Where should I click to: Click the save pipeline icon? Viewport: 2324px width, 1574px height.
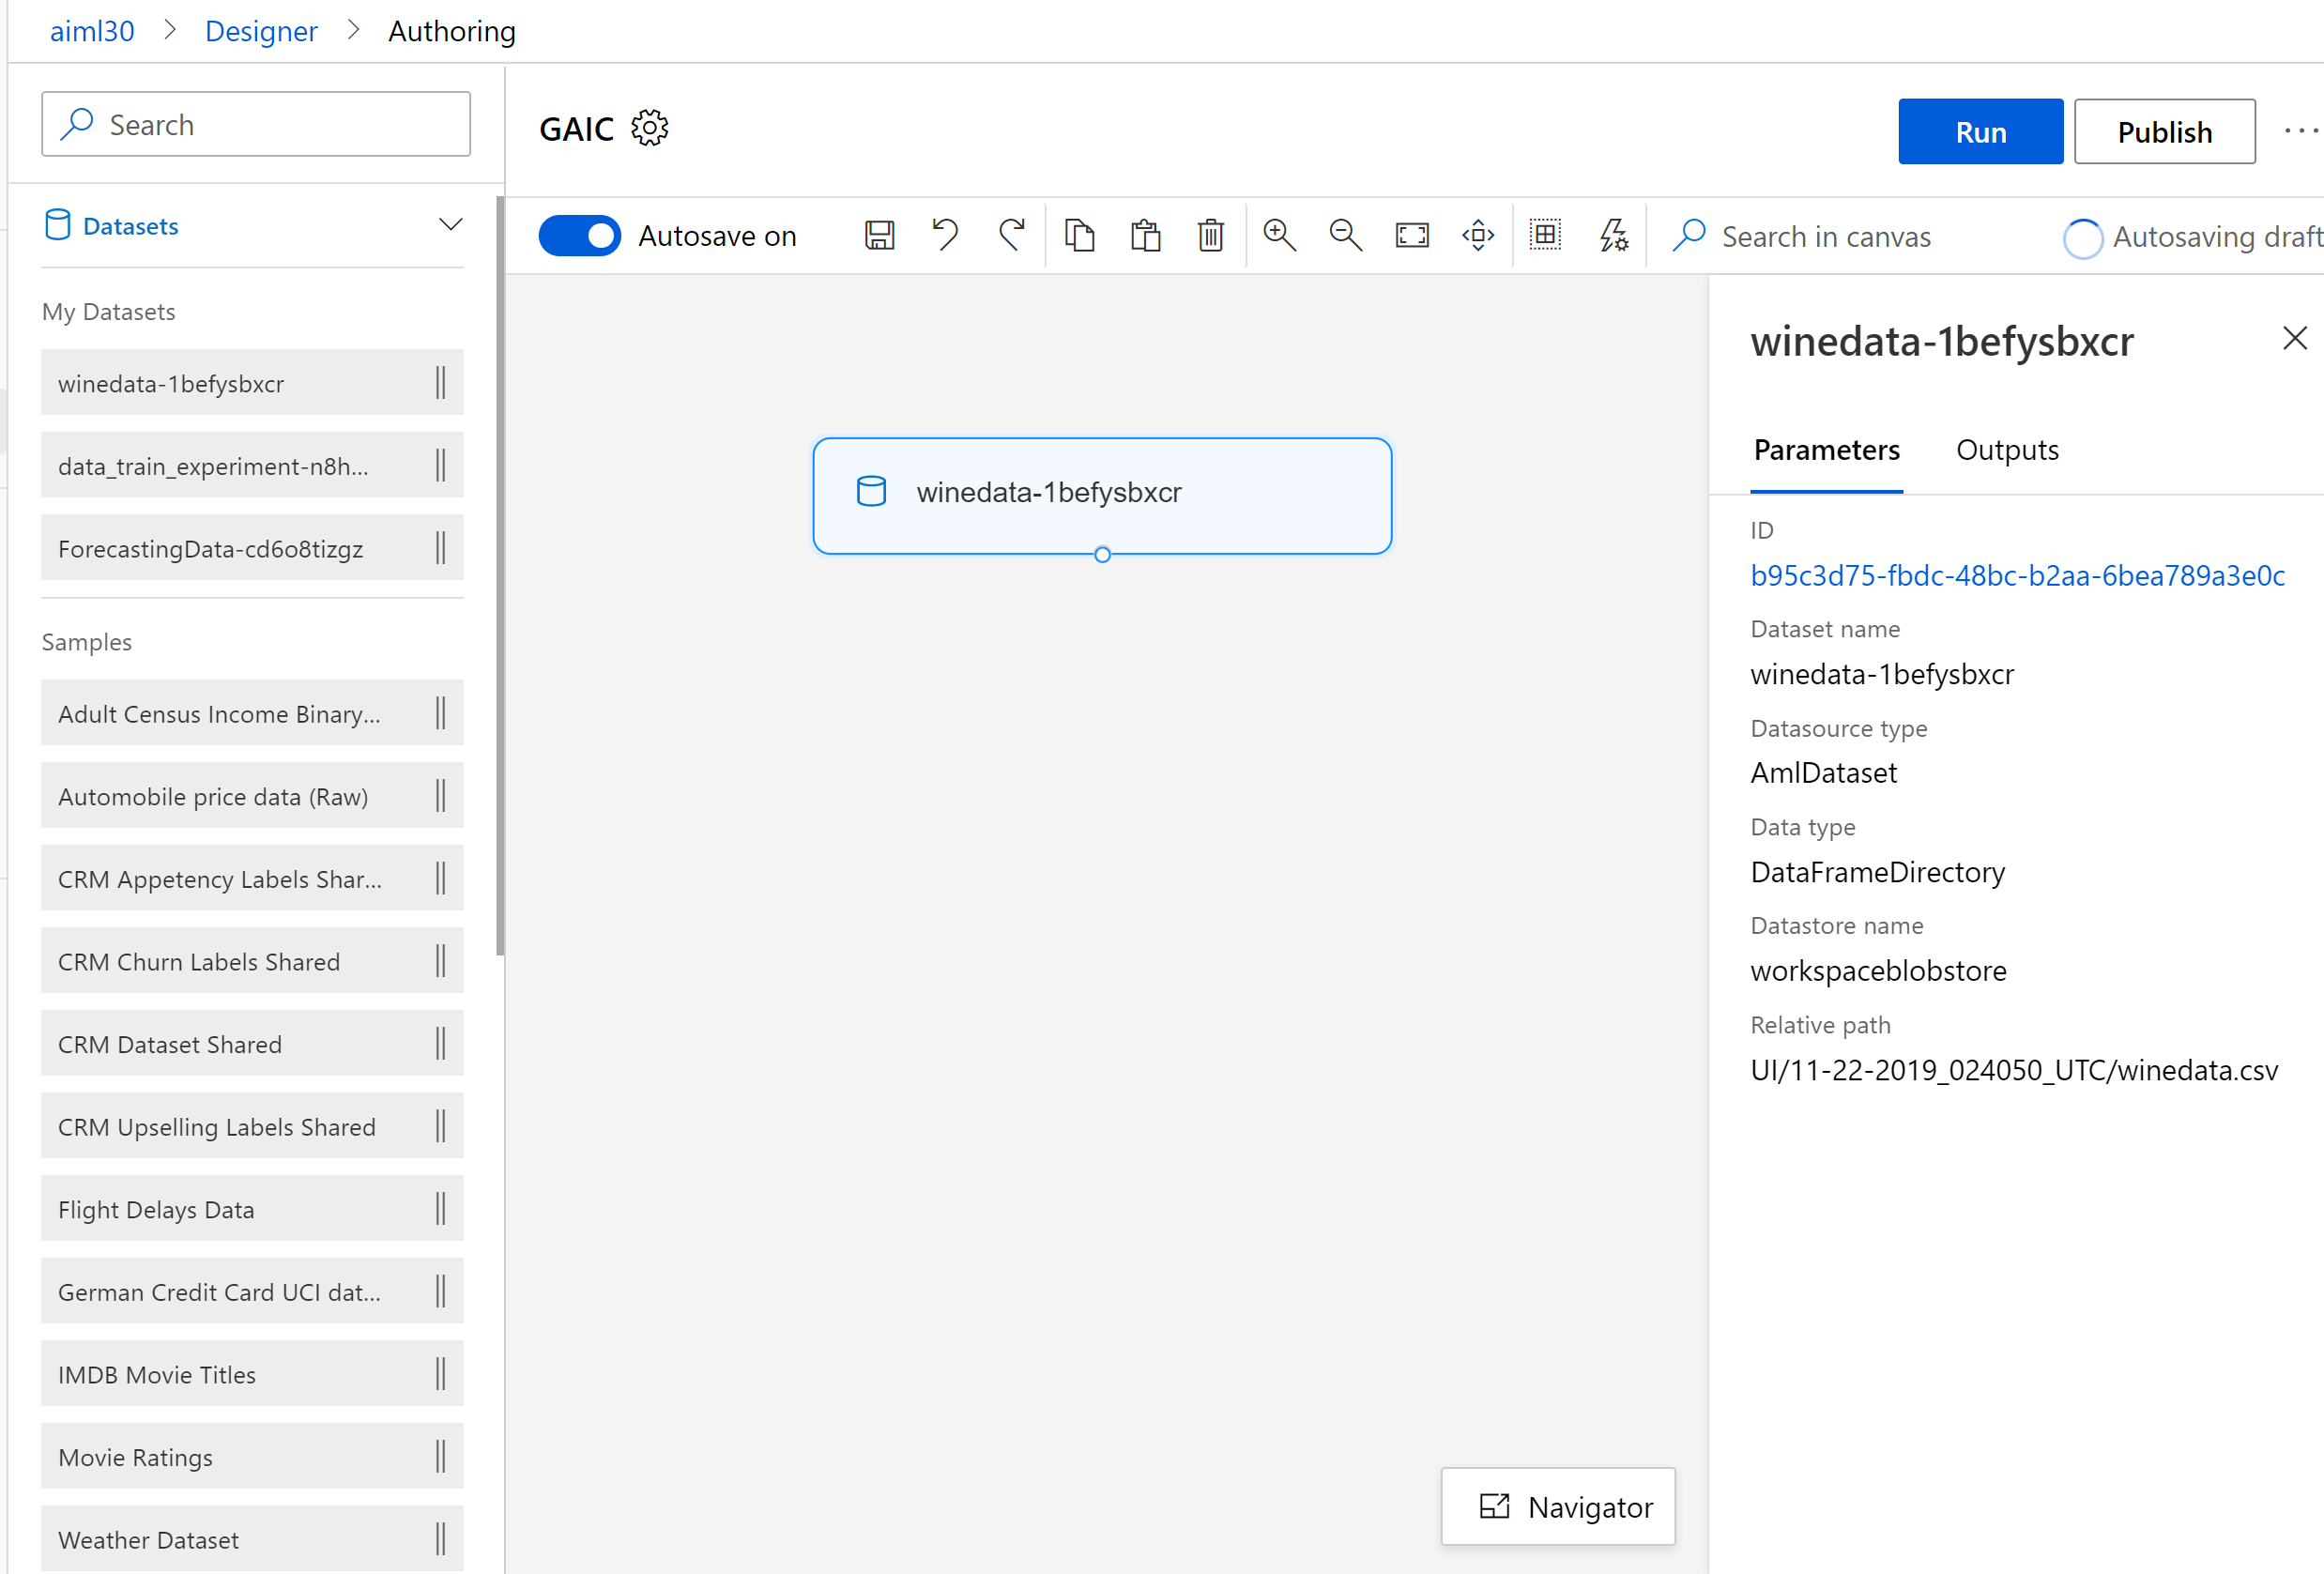(879, 236)
